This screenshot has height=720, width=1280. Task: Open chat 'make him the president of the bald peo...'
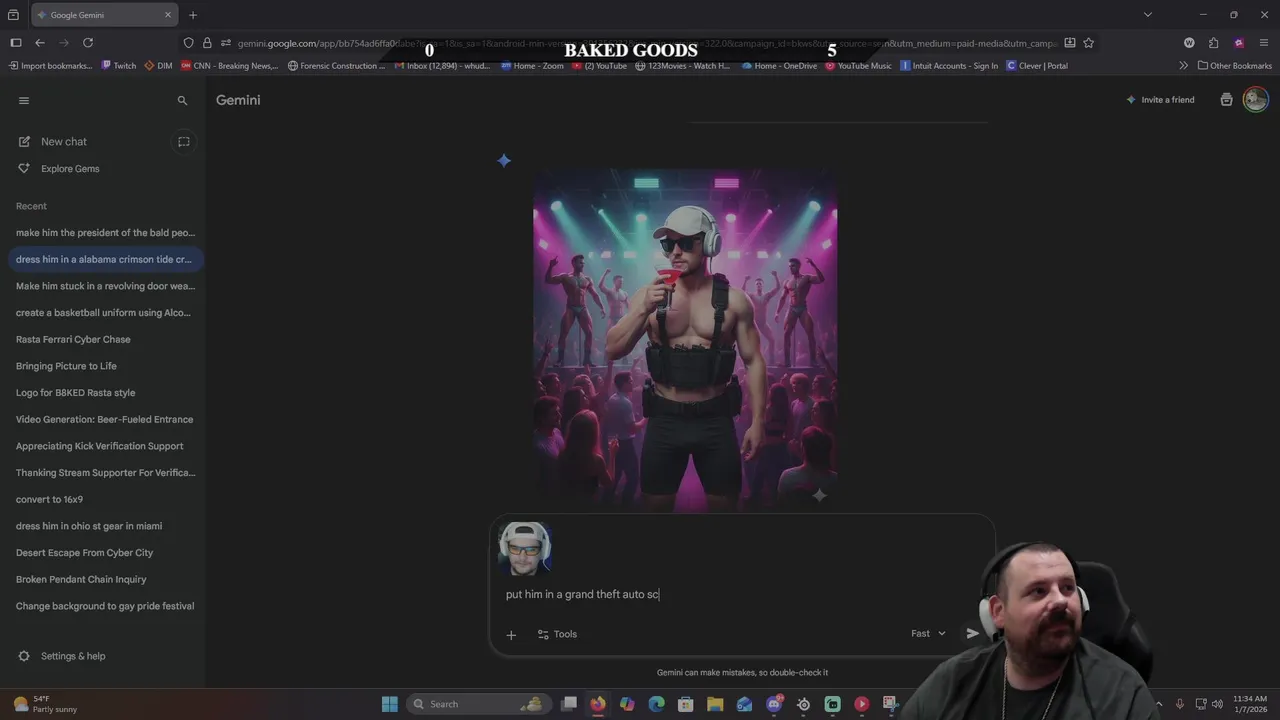tap(105, 232)
